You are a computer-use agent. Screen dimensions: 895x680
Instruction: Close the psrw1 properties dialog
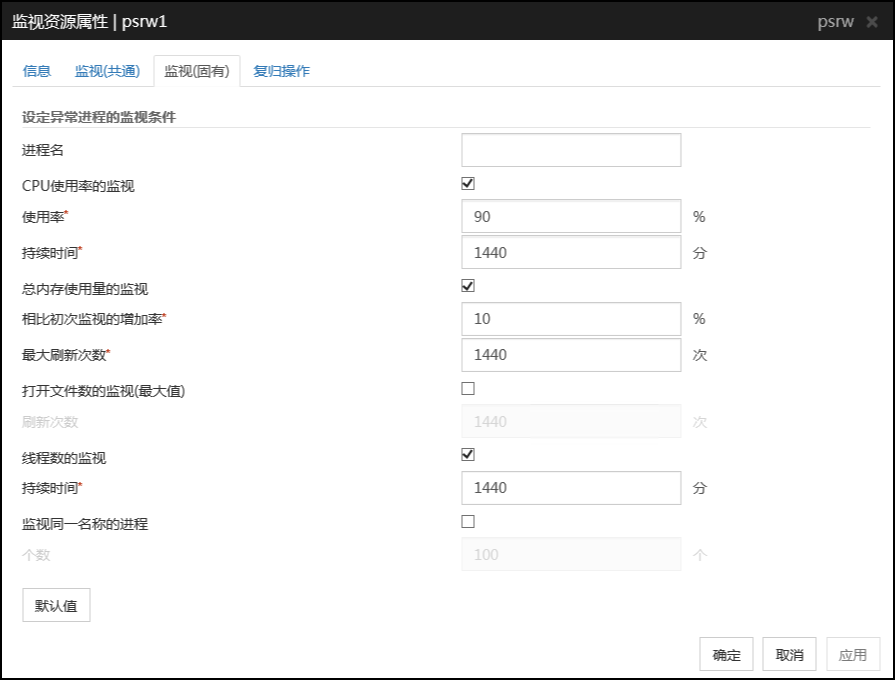872,21
